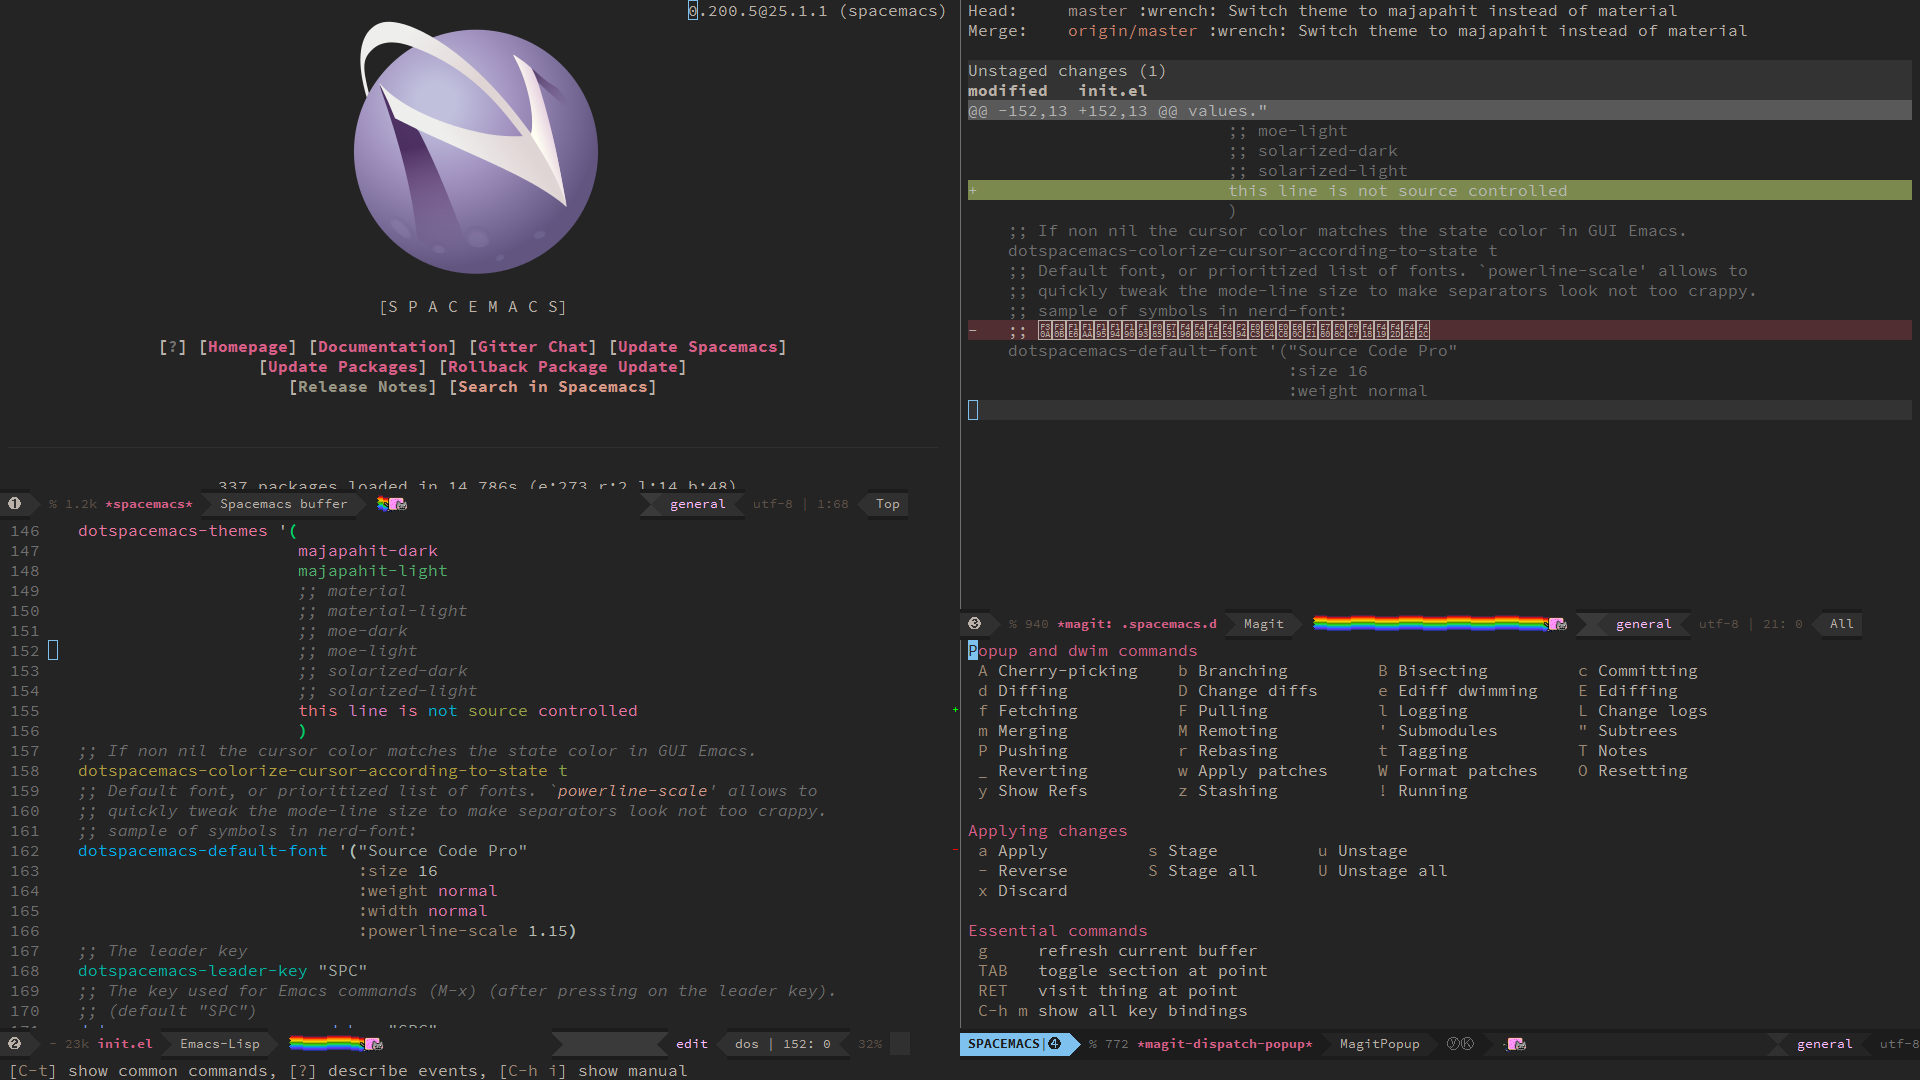Image resolution: width=1920 pixels, height=1080 pixels.
Task: Select Committing command in popup
Action: pyautogui.click(x=1638, y=671)
